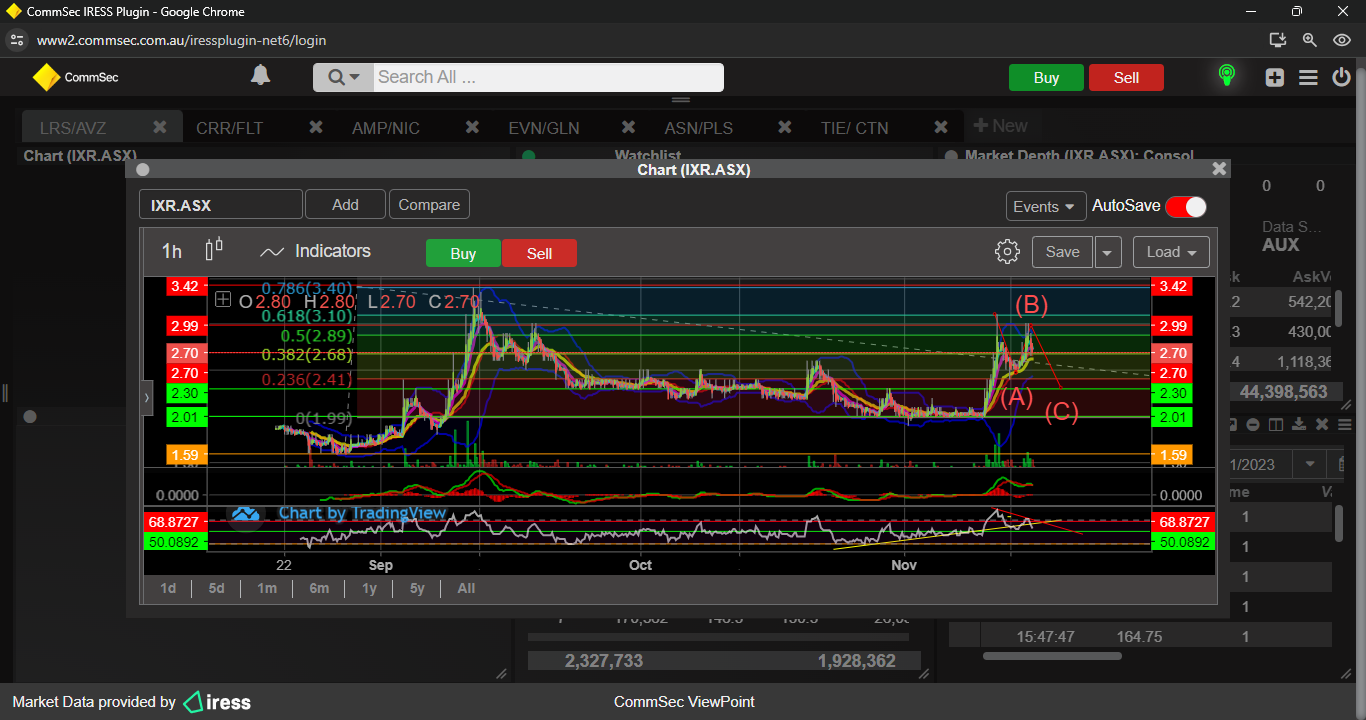Click the Chrome zoom magnifier icon
The image size is (1366, 720).
click(x=1310, y=40)
